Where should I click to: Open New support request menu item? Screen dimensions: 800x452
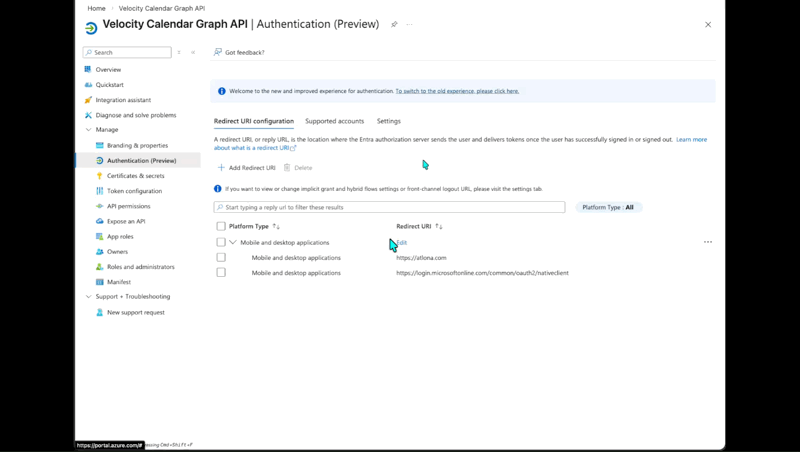(138, 312)
